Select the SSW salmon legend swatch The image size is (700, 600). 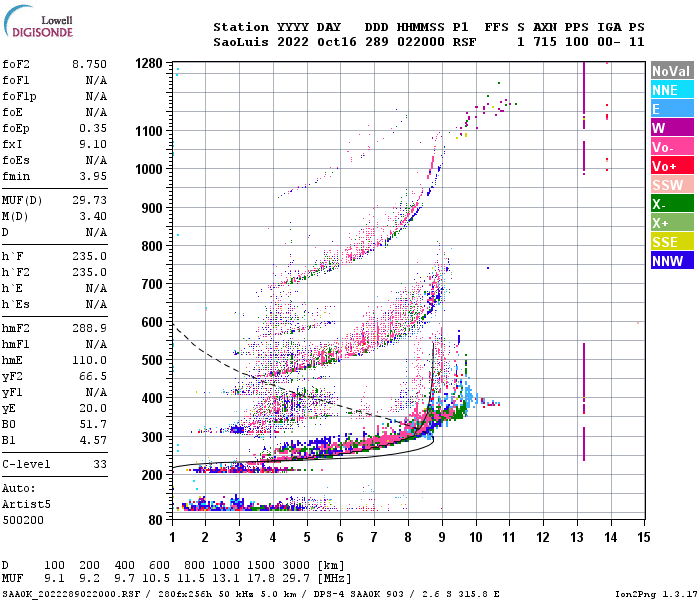pyautogui.click(x=672, y=185)
